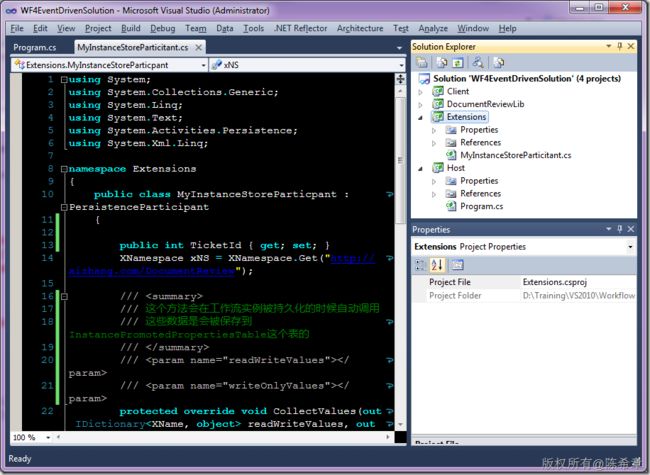Image resolution: width=650 pixels, height=475 pixels.
Task: Select Program.cs under Host project
Action: [x=482, y=206]
